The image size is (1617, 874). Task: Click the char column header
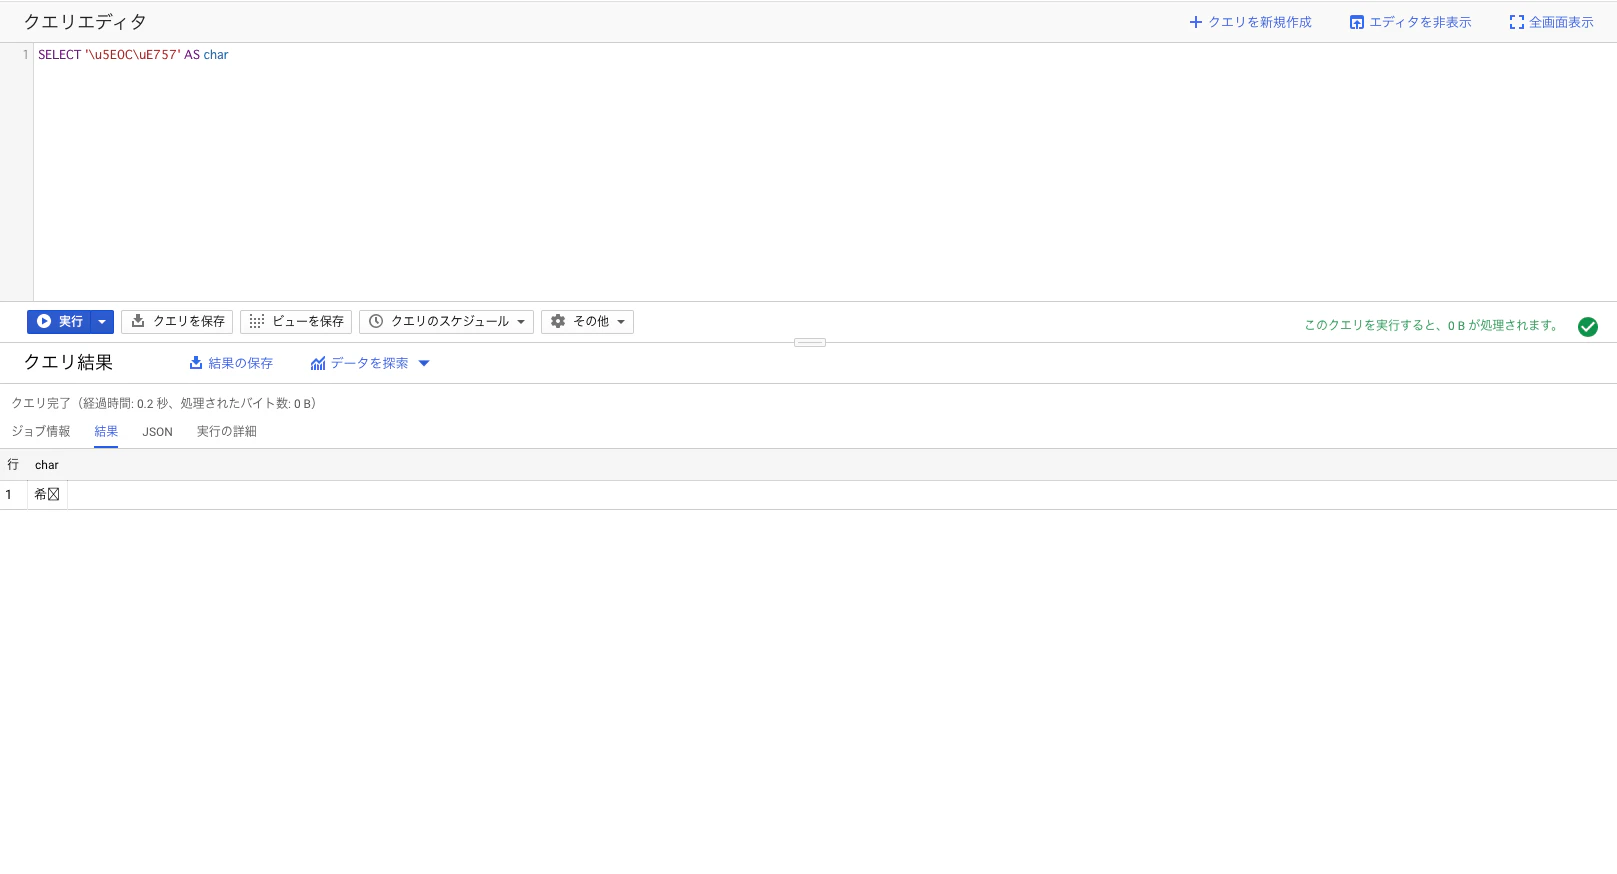coord(47,465)
